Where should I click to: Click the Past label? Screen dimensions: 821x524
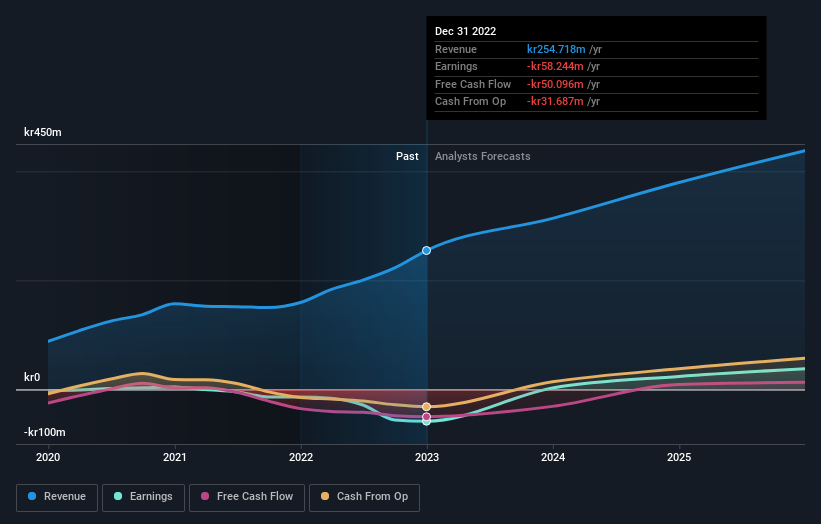pos(407,156)
